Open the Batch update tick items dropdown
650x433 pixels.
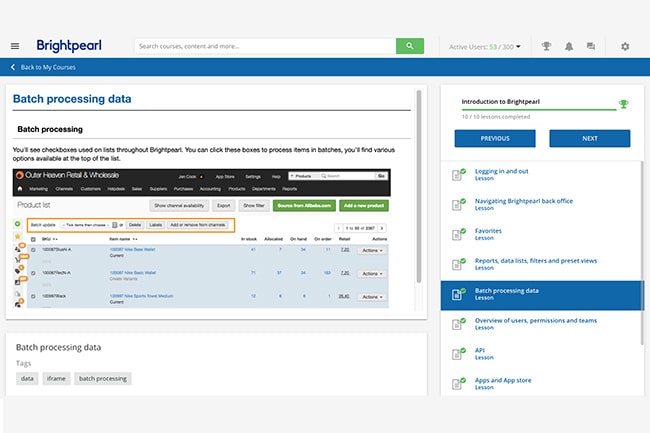pos(89,225)
